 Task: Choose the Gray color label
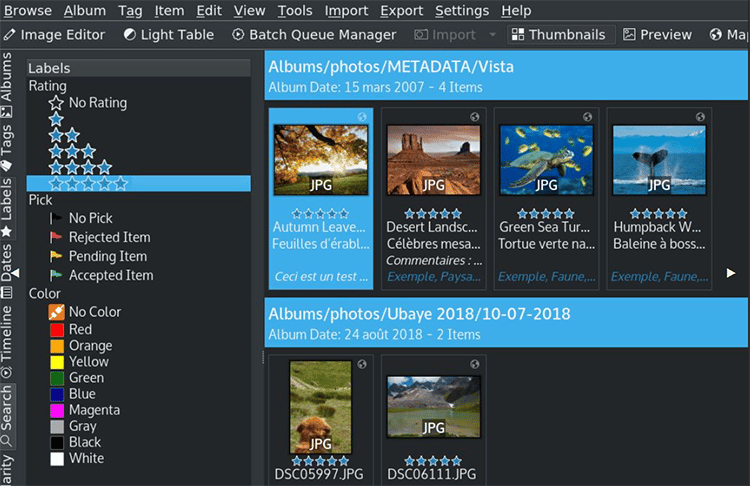click(73, 426)
